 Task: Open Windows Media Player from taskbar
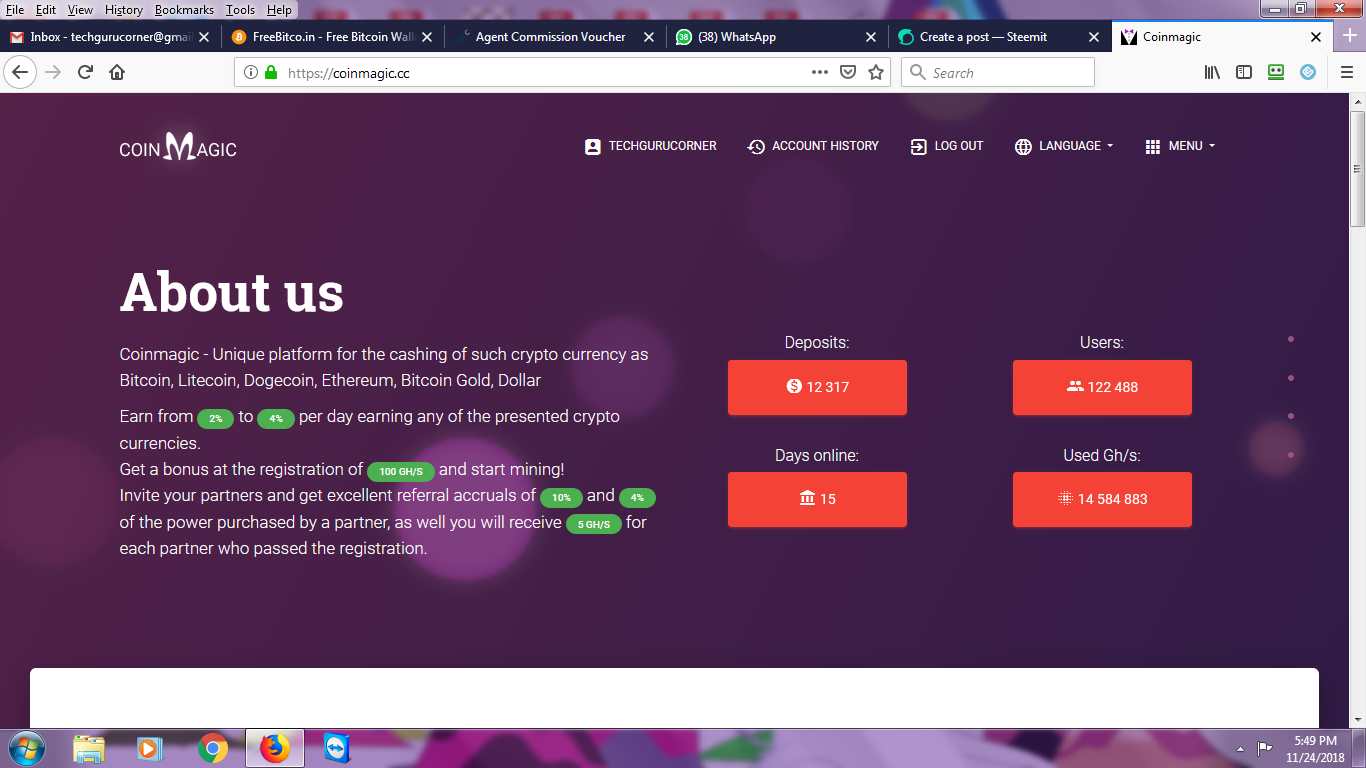point(150,748)
